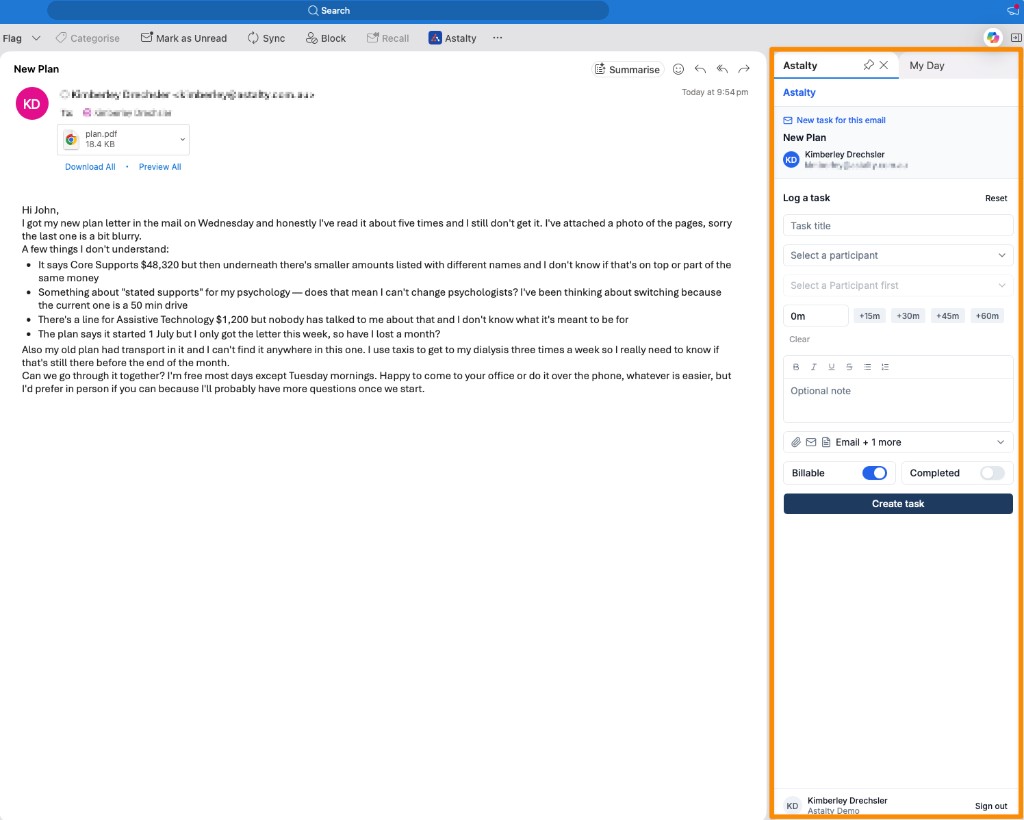Open the Email + 1 more dropdown

[898, 442]
